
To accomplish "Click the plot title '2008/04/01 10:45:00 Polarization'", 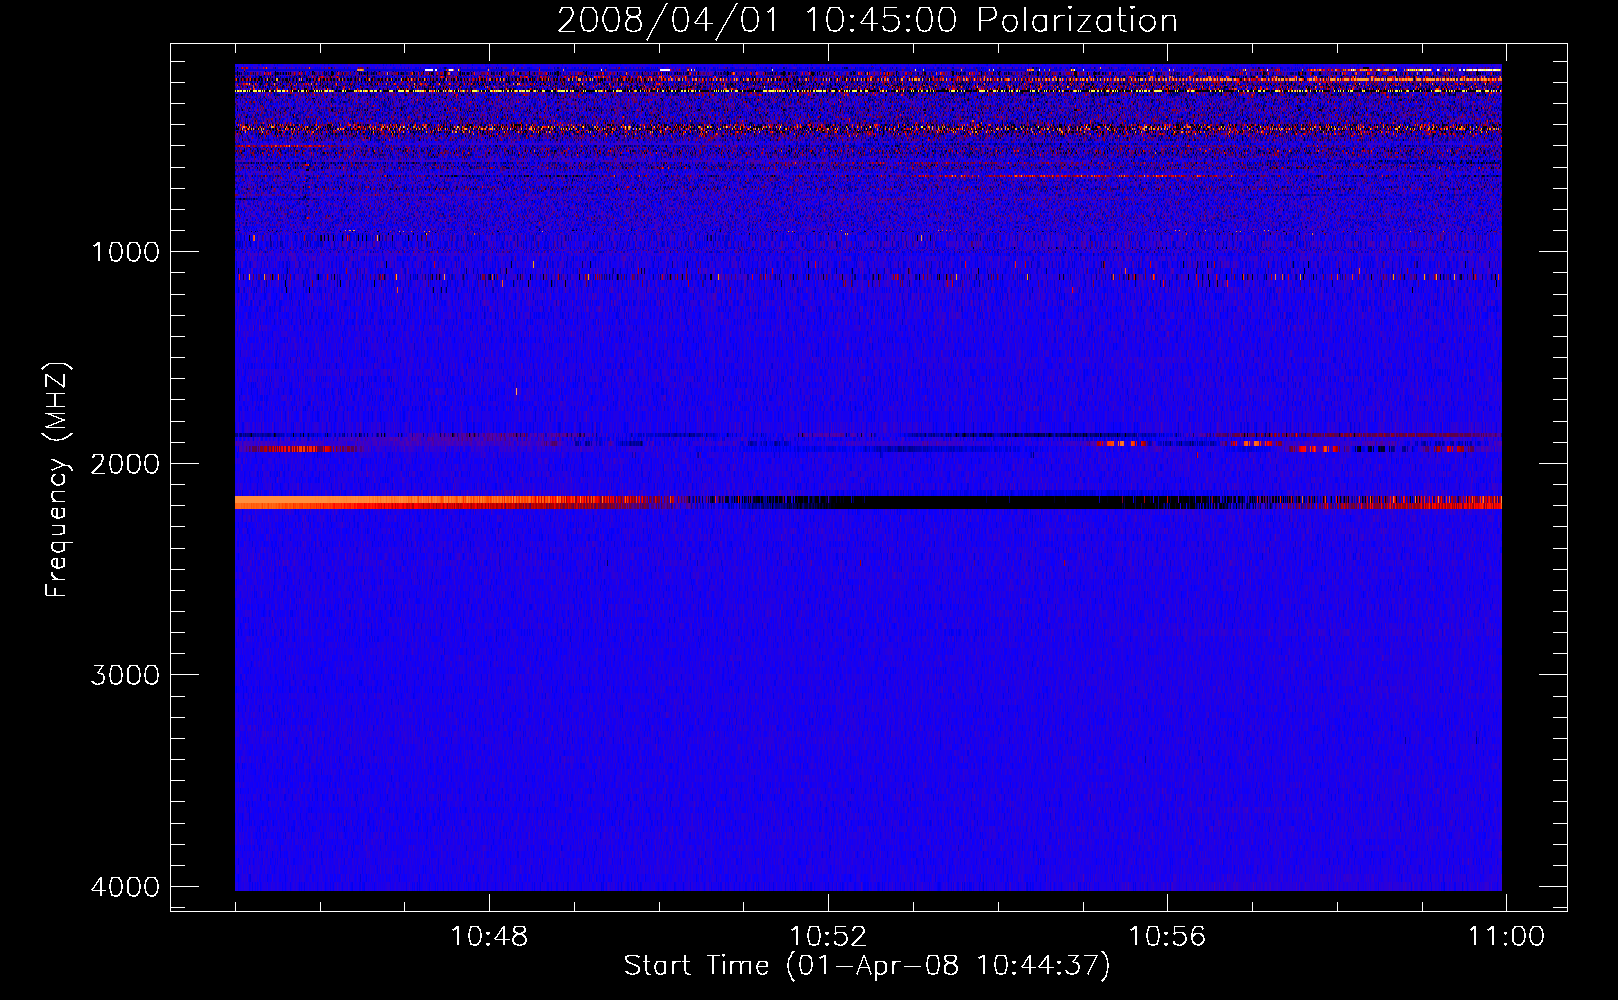I will pos(867,20).
